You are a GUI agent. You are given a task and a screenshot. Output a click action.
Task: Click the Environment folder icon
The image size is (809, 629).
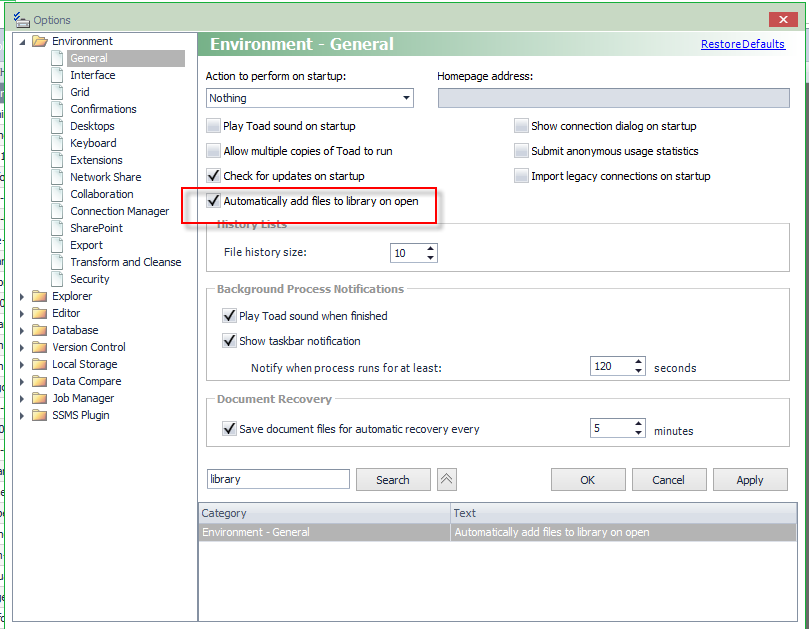[x=40, y=41]
